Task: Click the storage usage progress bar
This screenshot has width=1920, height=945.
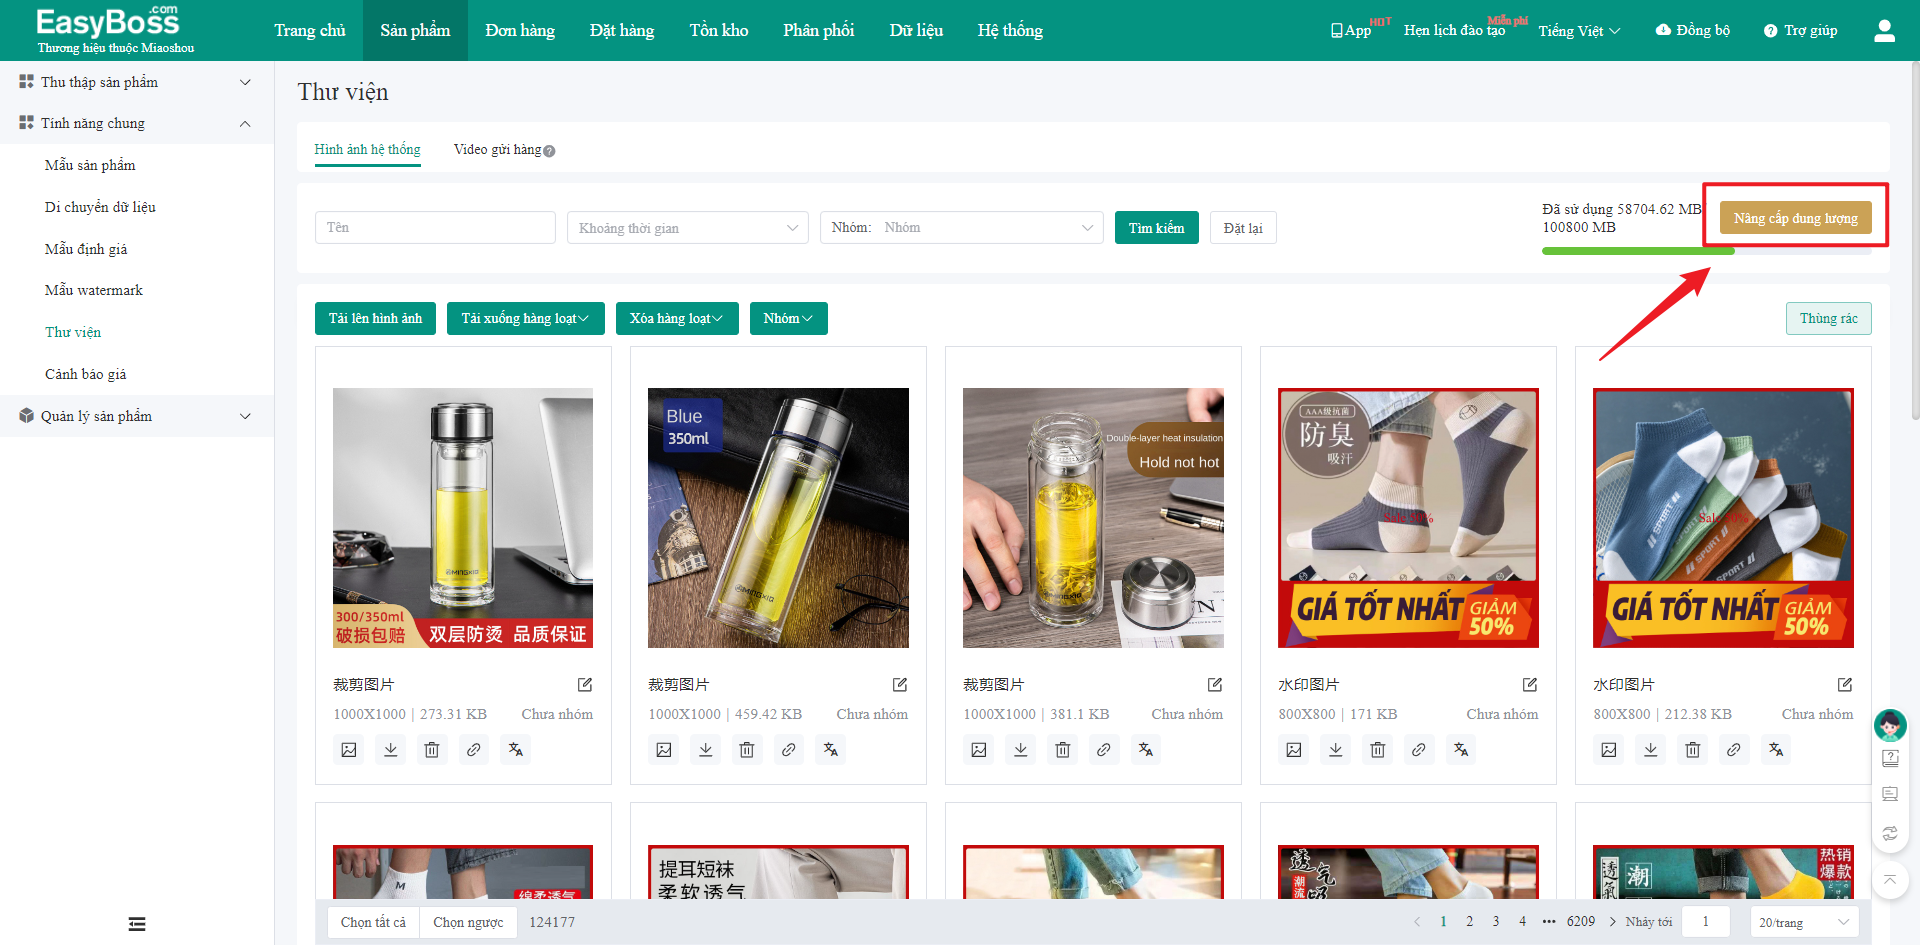Action: [1706, 251]
